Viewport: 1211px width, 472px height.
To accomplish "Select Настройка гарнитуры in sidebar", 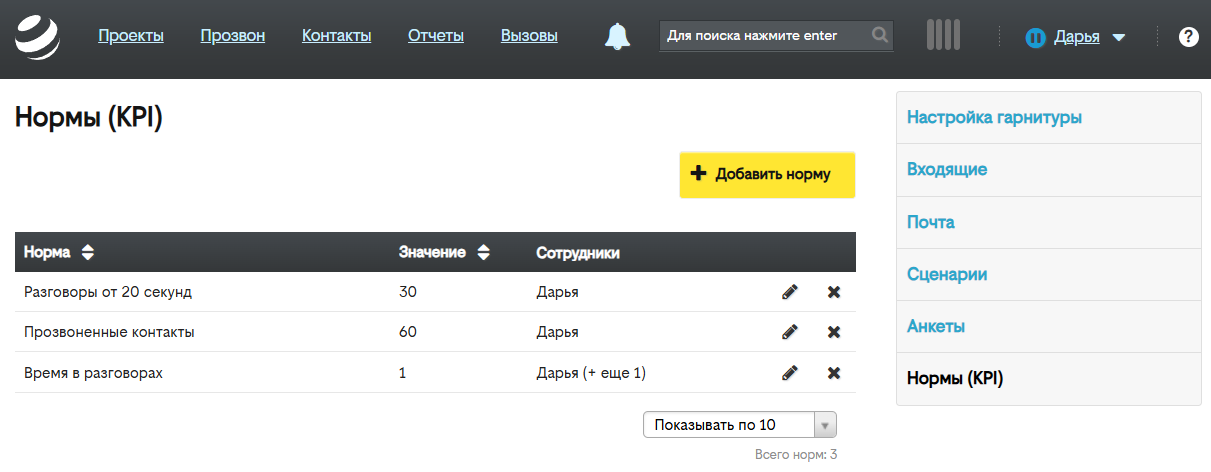I will pos(1048,118).
